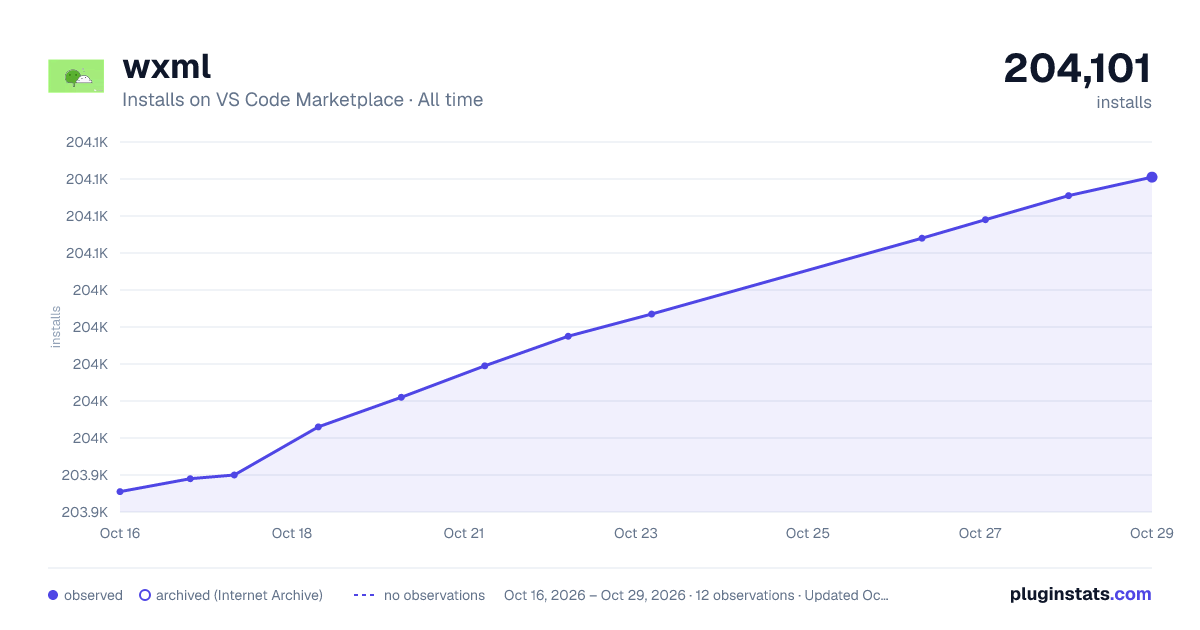1200x630 pixels.
Task: Click the 204,101 installs total
Action: [1077, 68]
